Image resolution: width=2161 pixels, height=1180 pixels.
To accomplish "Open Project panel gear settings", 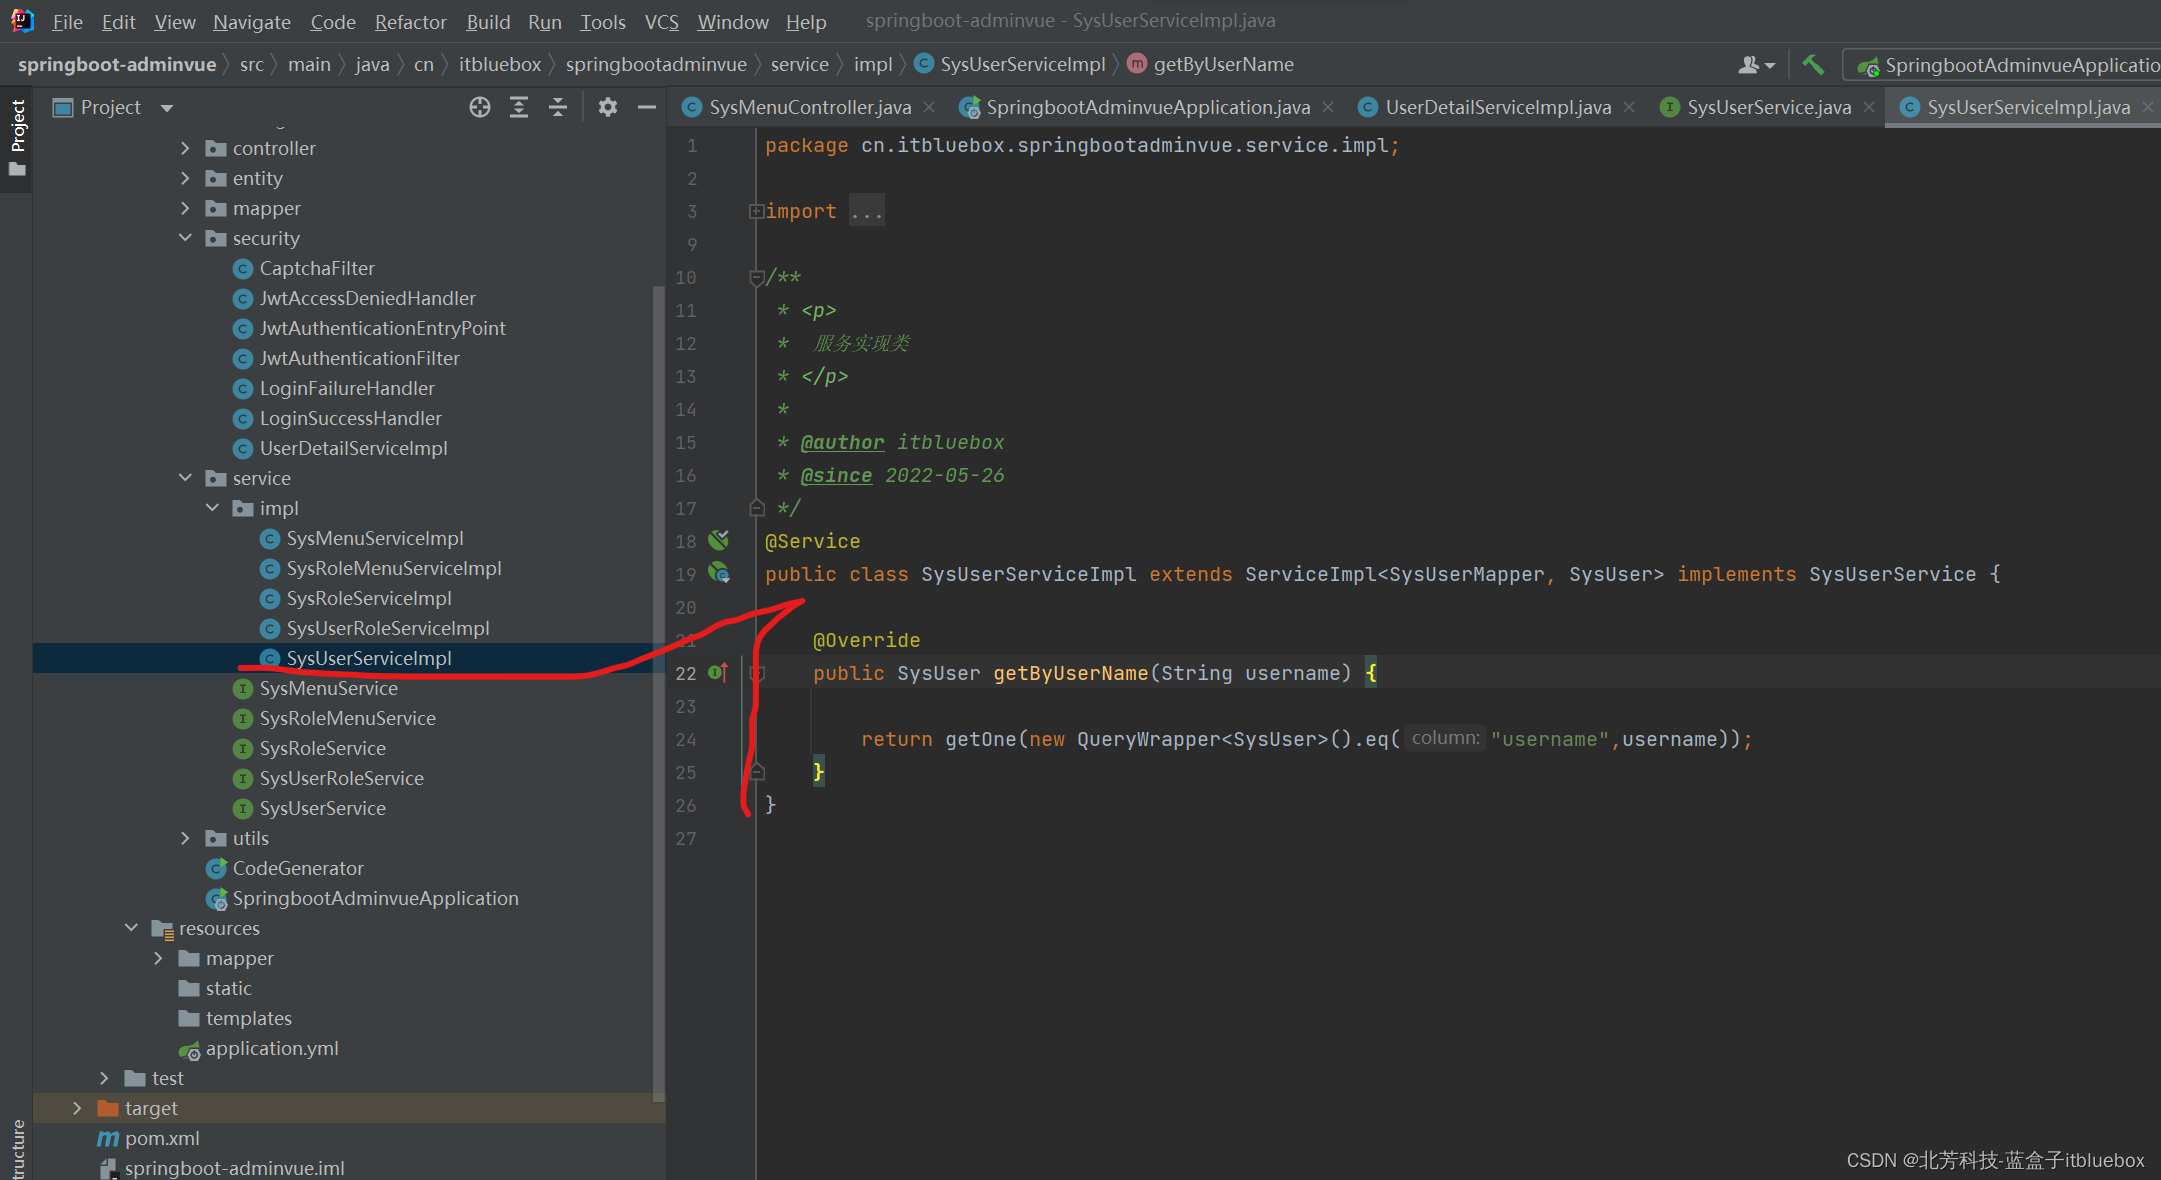I will click(607, 107).
